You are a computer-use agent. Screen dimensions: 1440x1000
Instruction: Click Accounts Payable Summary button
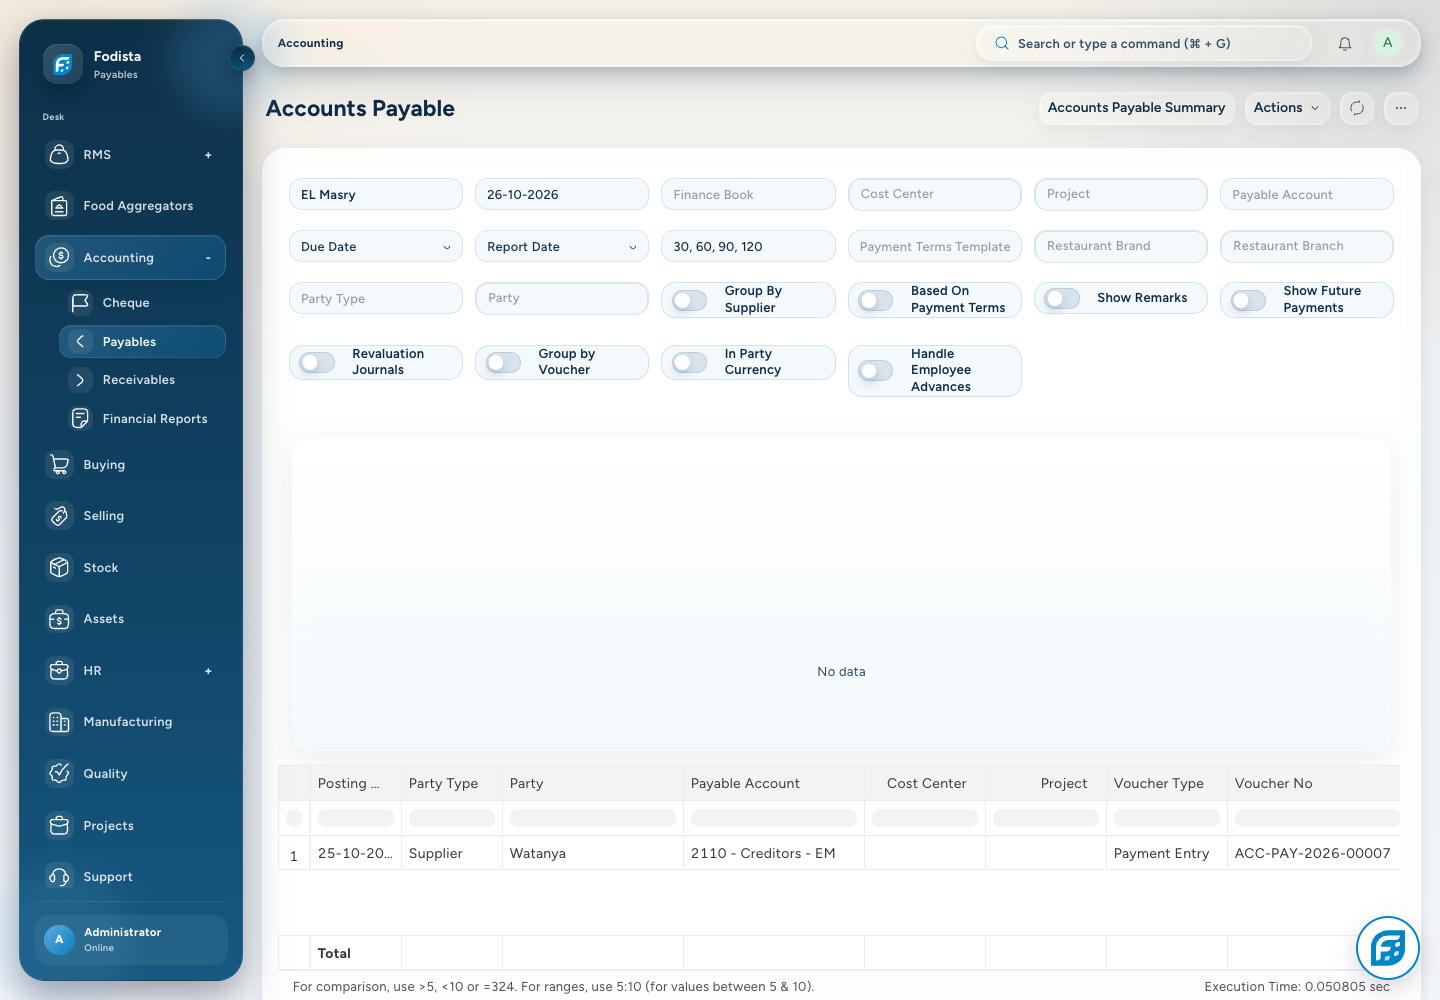point(1137,108)
